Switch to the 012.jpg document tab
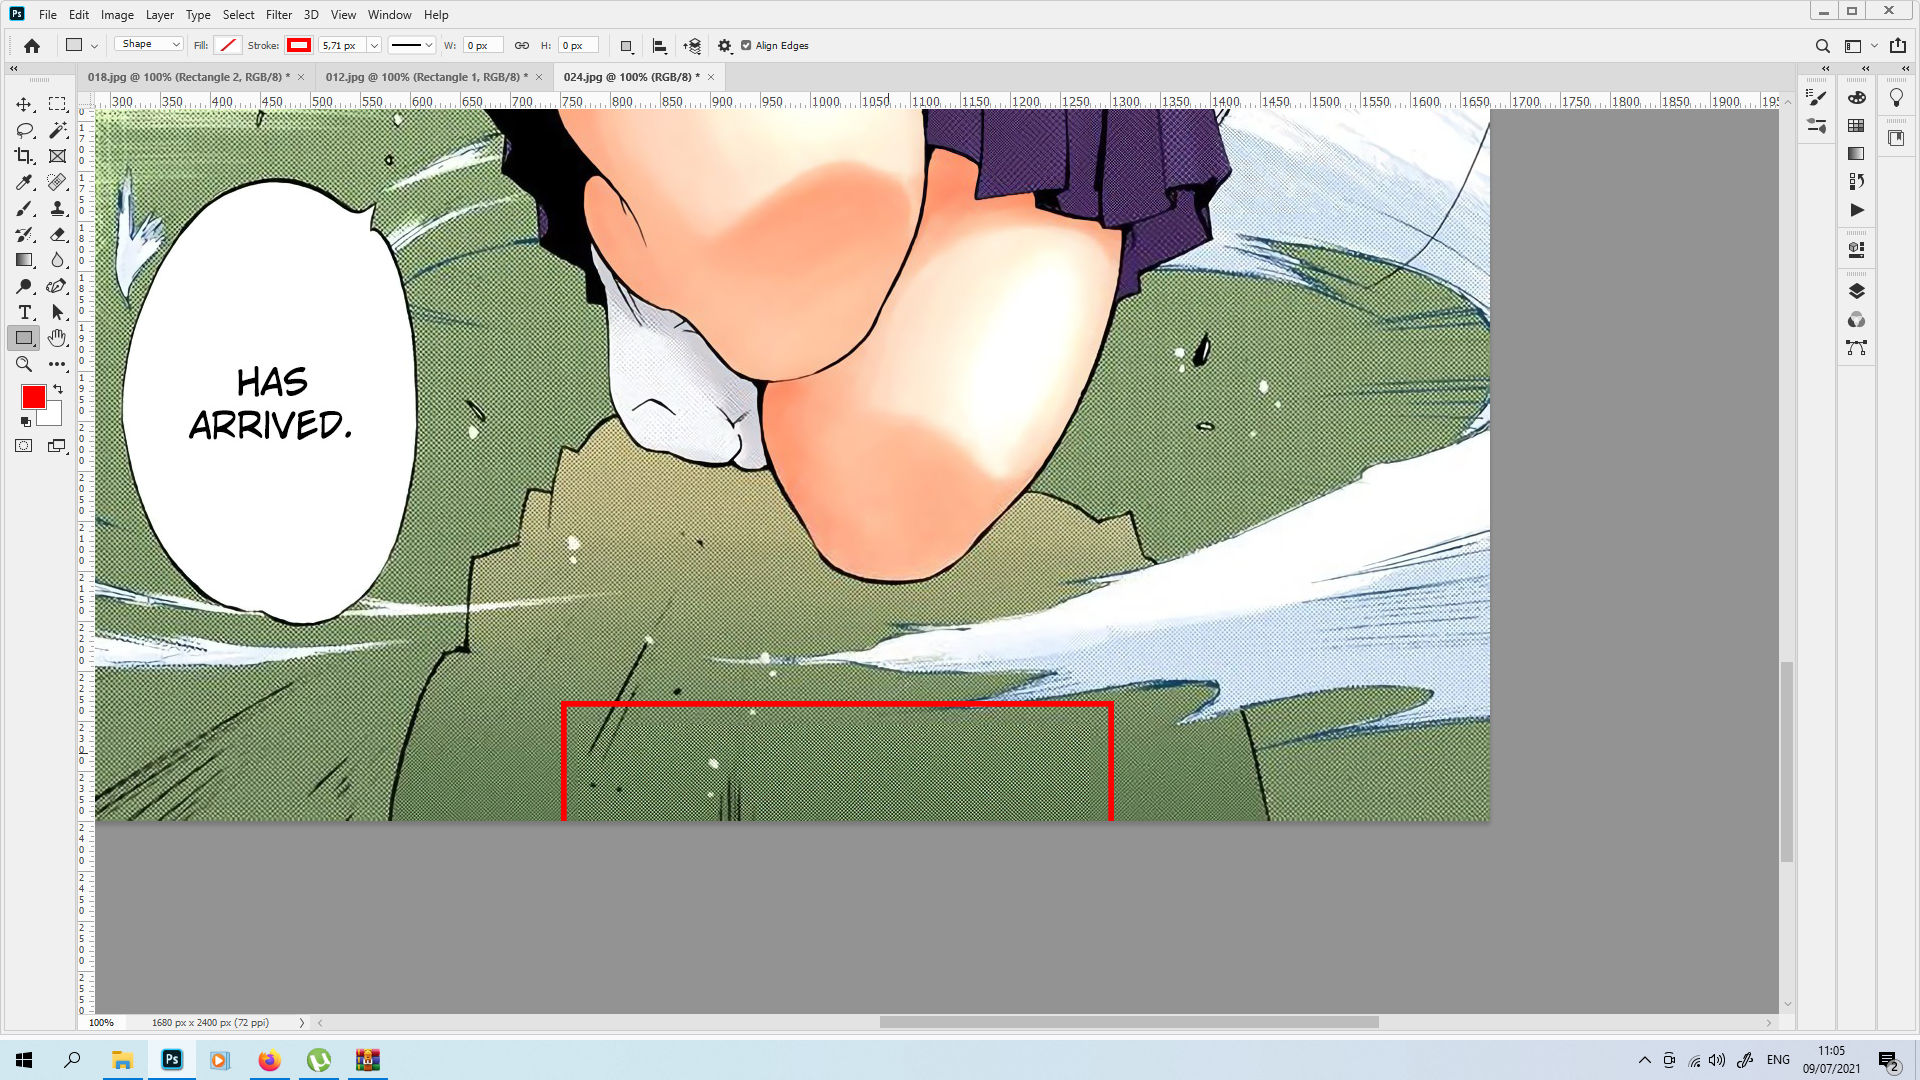 coord(427,77)
